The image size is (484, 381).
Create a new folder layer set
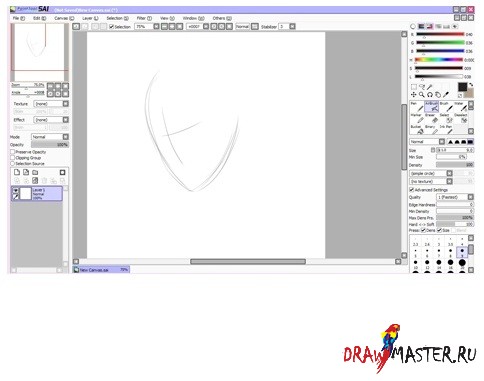pos(35,172)
